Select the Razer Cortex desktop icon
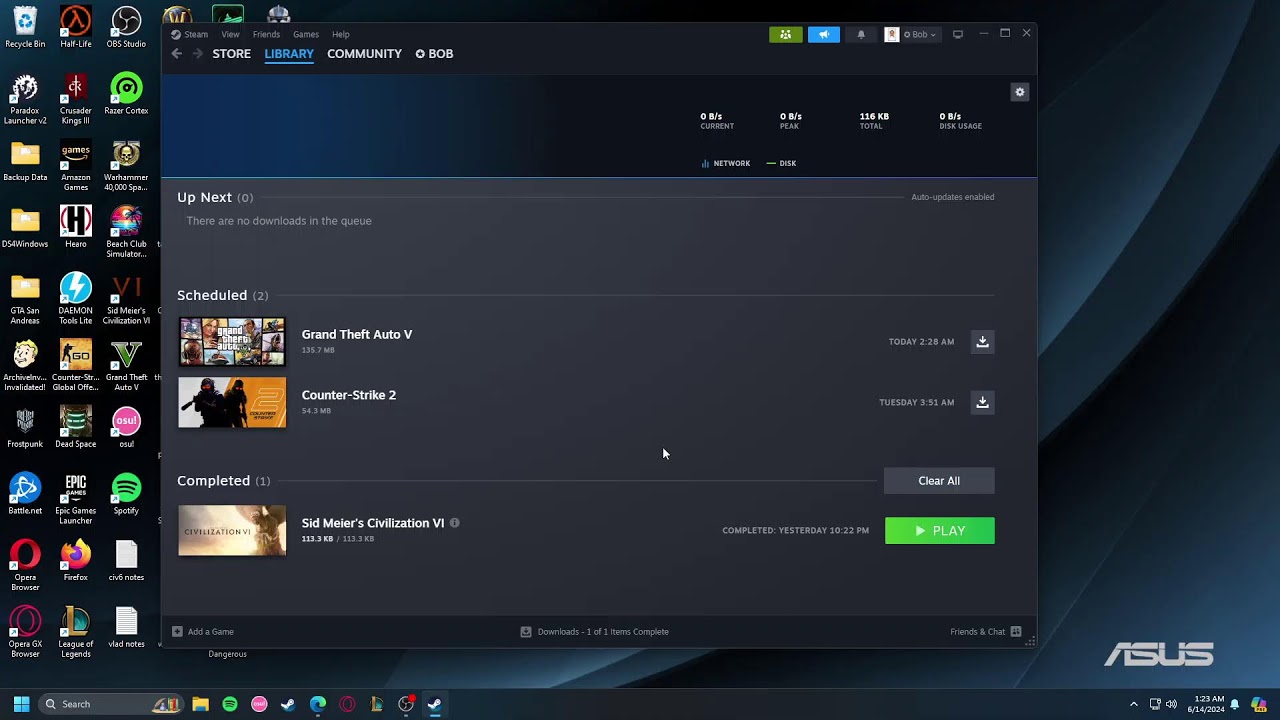Image resolution: width=1280 pixels, height=720 pixels. coord(126,93)
